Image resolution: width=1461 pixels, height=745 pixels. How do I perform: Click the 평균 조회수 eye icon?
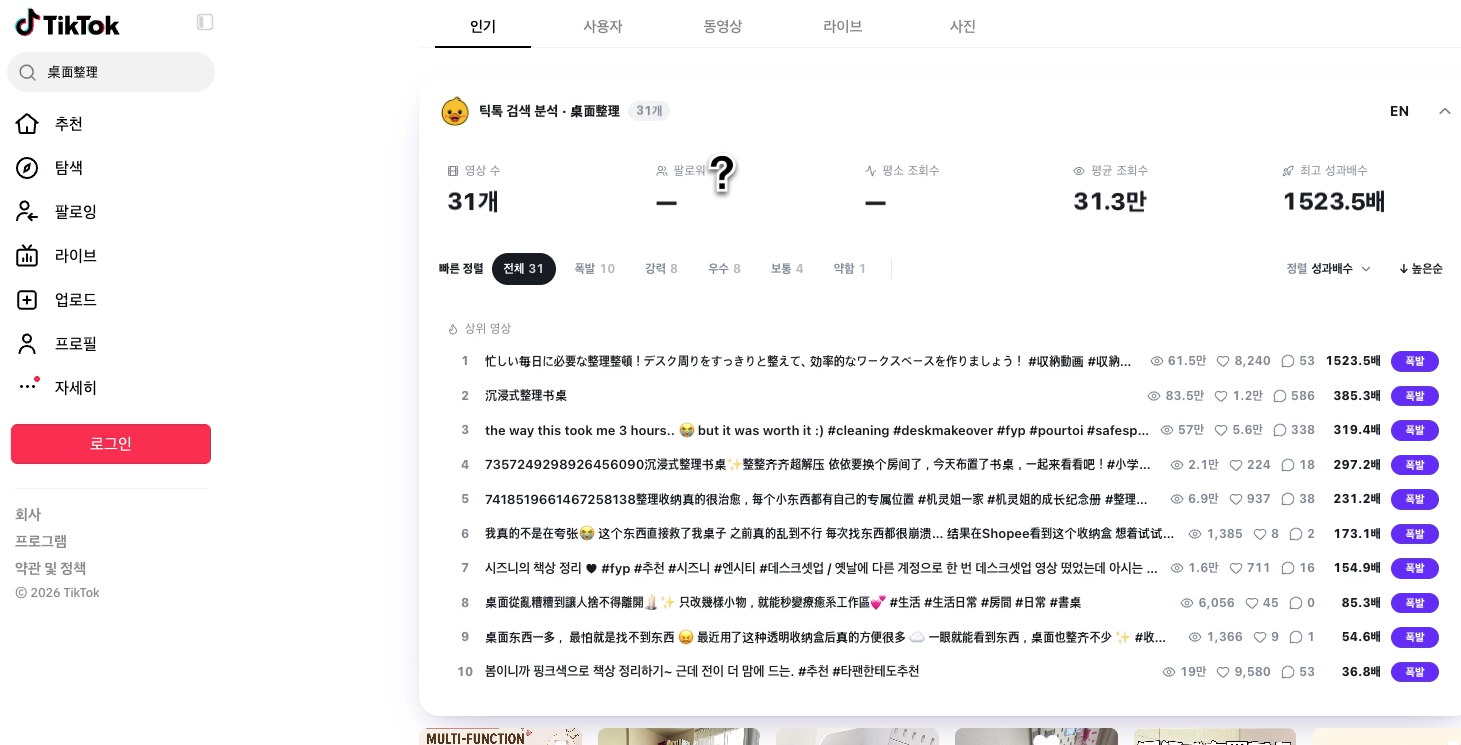pyautogui.click(x=1079, y=171)
